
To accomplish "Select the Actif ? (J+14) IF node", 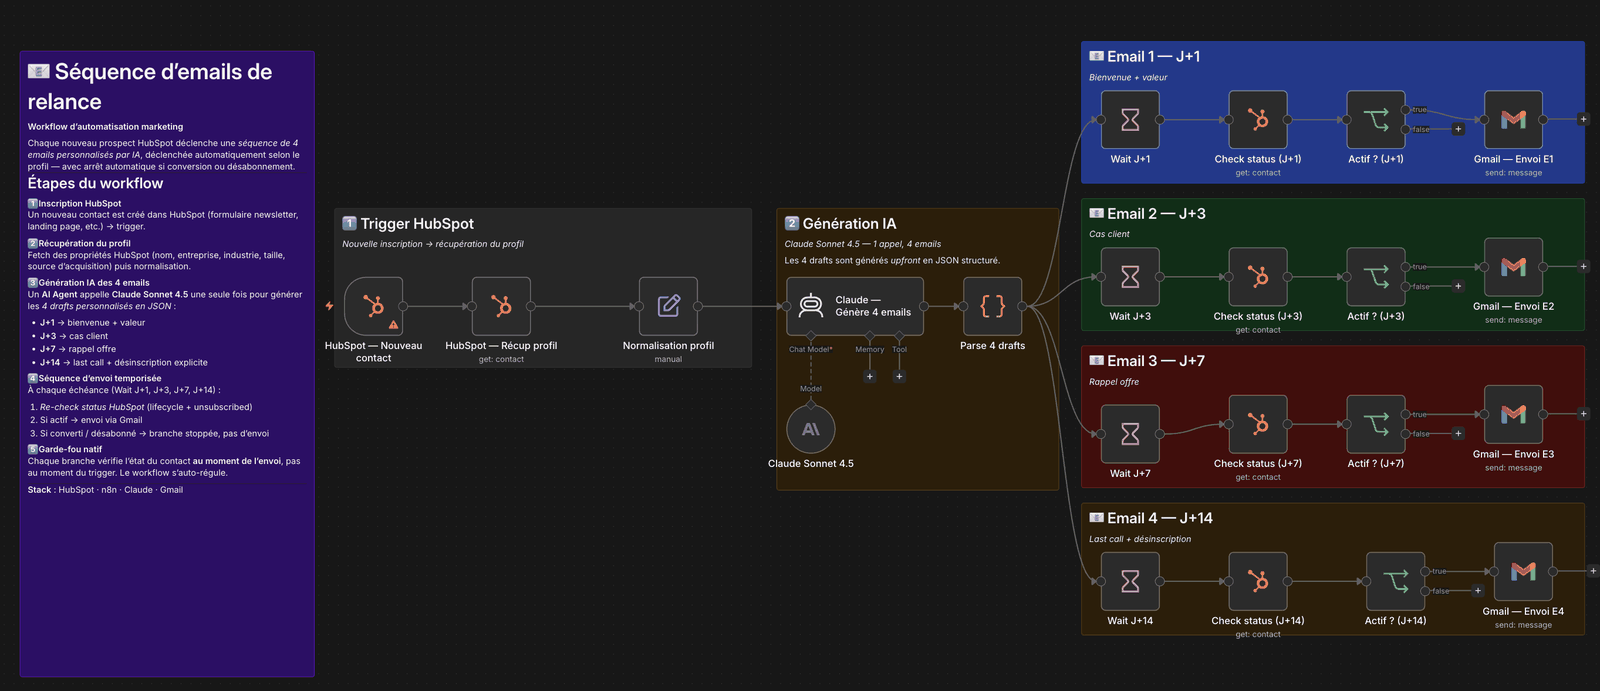I will (x=1395, y=581).
